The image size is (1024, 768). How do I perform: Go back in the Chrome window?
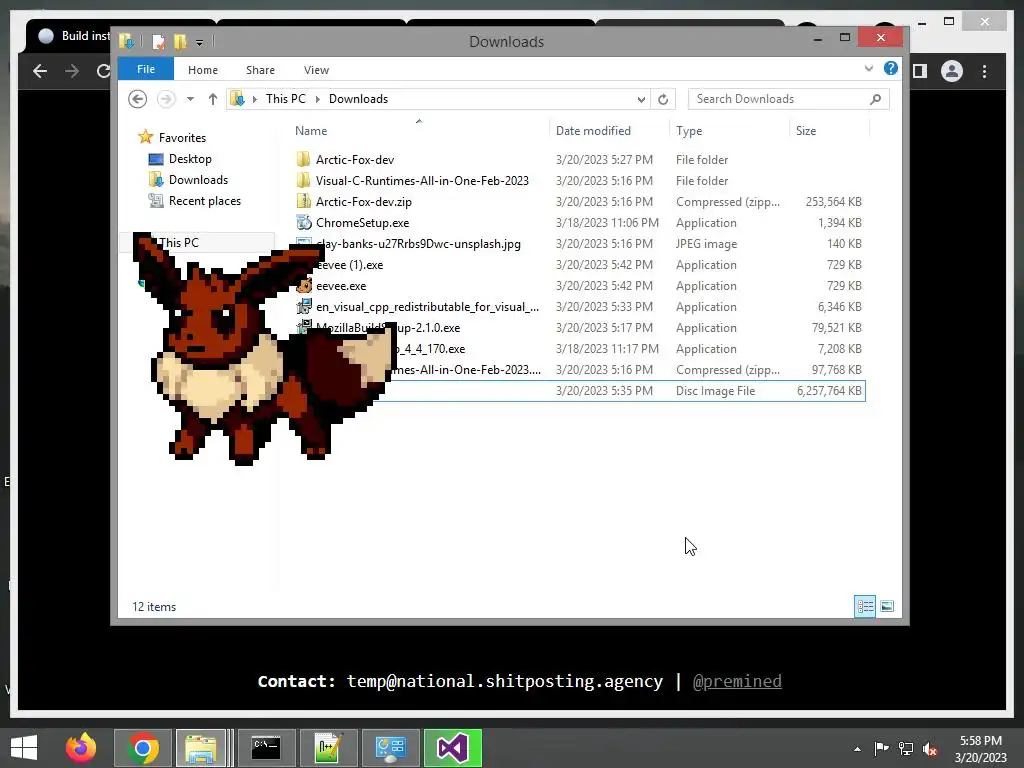pos(40,71)
